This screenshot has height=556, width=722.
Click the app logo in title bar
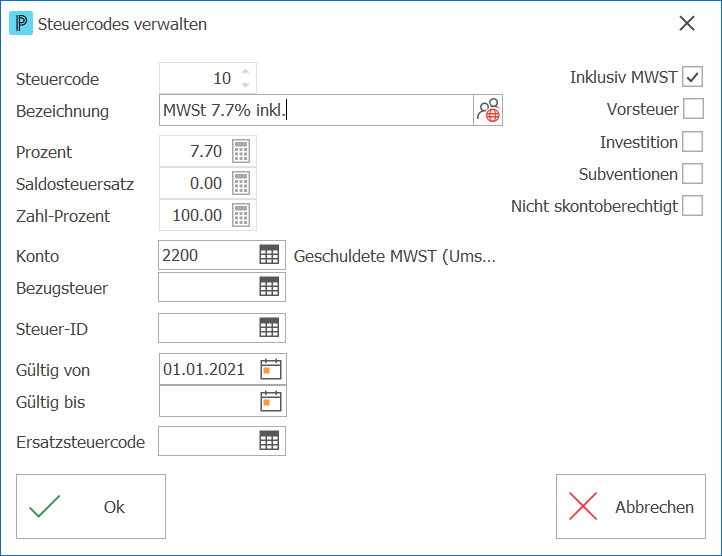(x=21, y=23)
